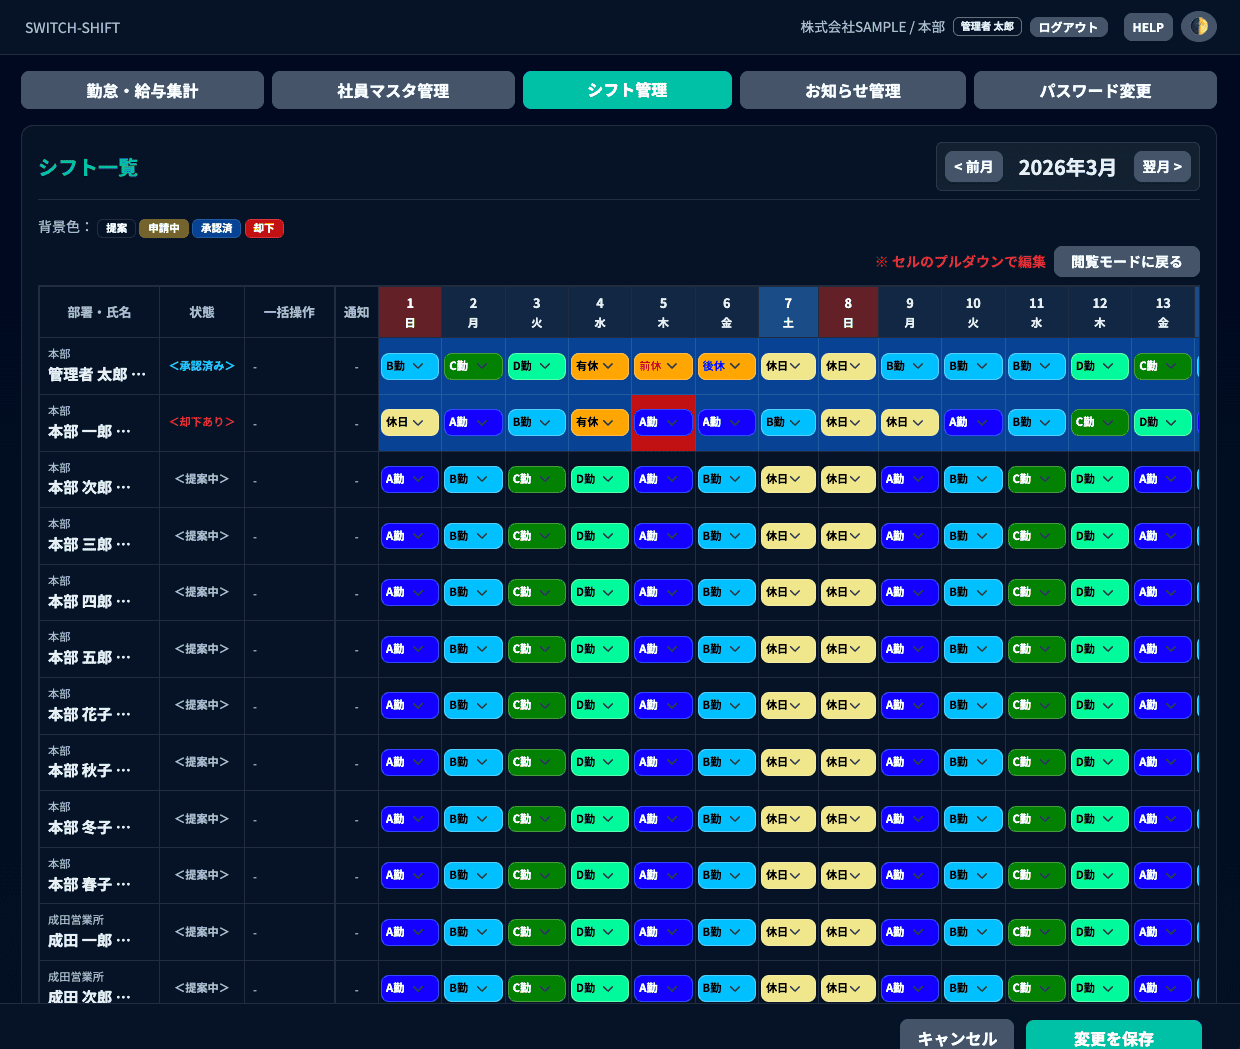Click the ellipsis next to 本部 三郎
Screen dimensions: 1240x1049
coord(123,545)
